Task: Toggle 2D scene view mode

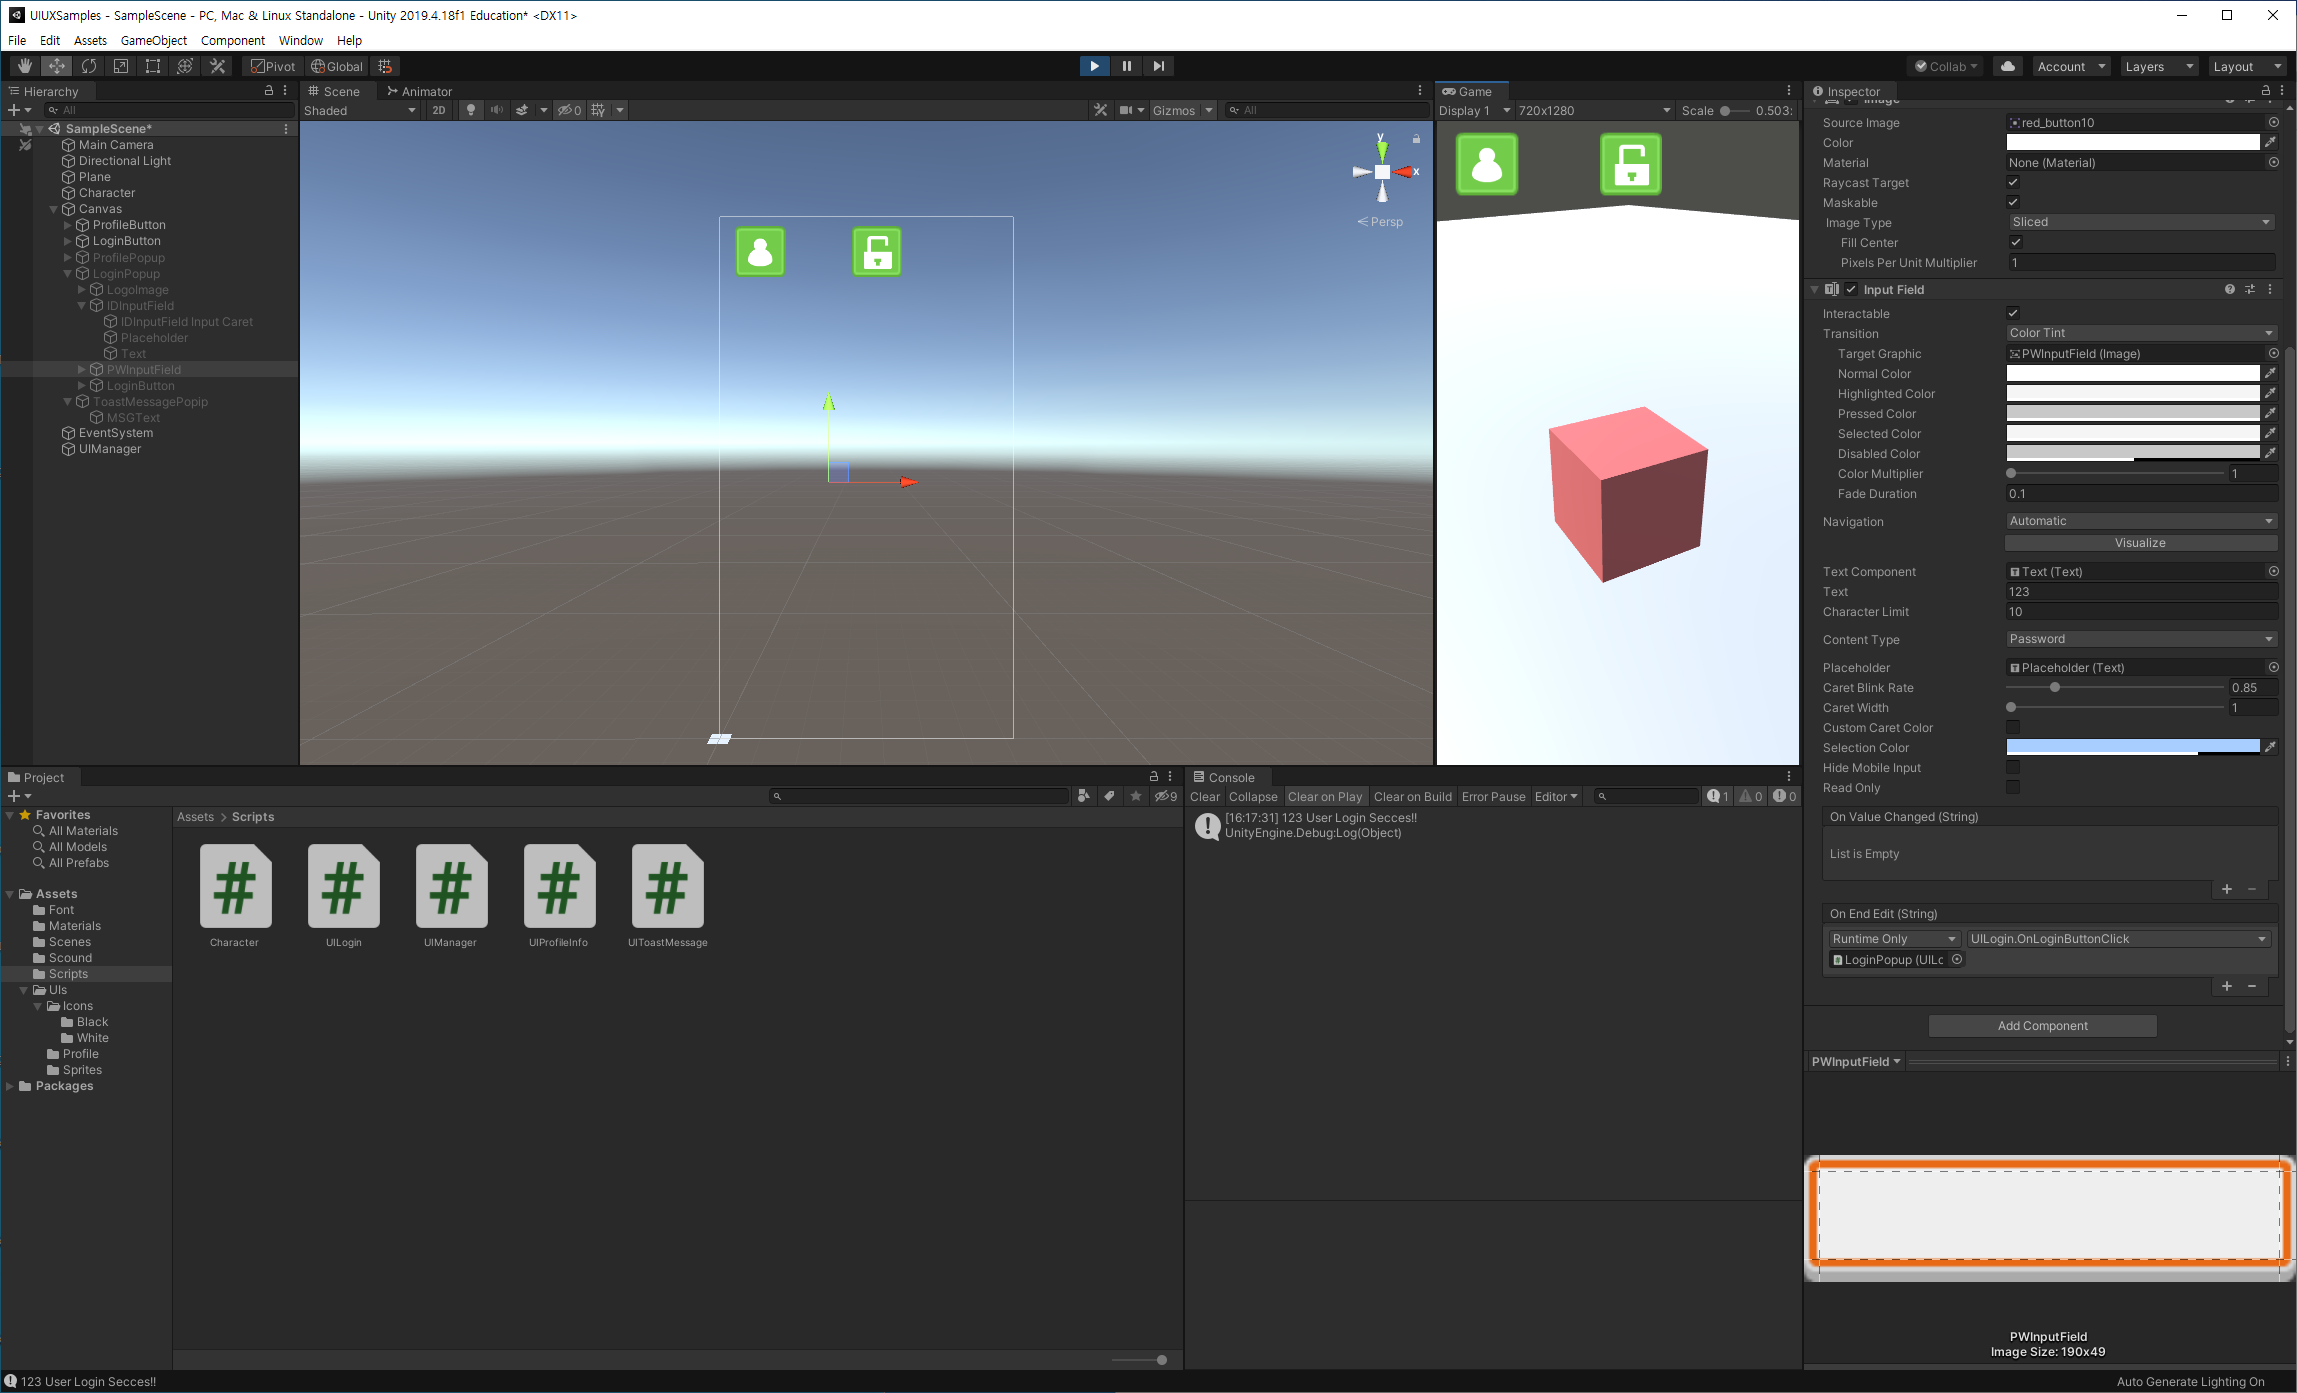Action: click(x=439, y=110)
